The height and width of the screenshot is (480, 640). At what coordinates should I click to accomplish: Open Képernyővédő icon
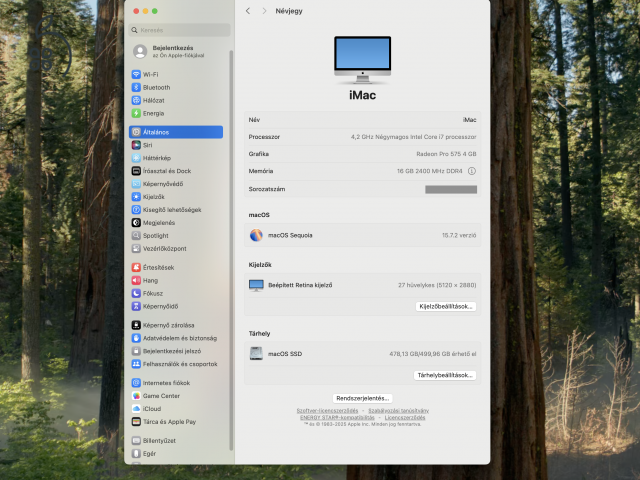click(x=136, y=184)
